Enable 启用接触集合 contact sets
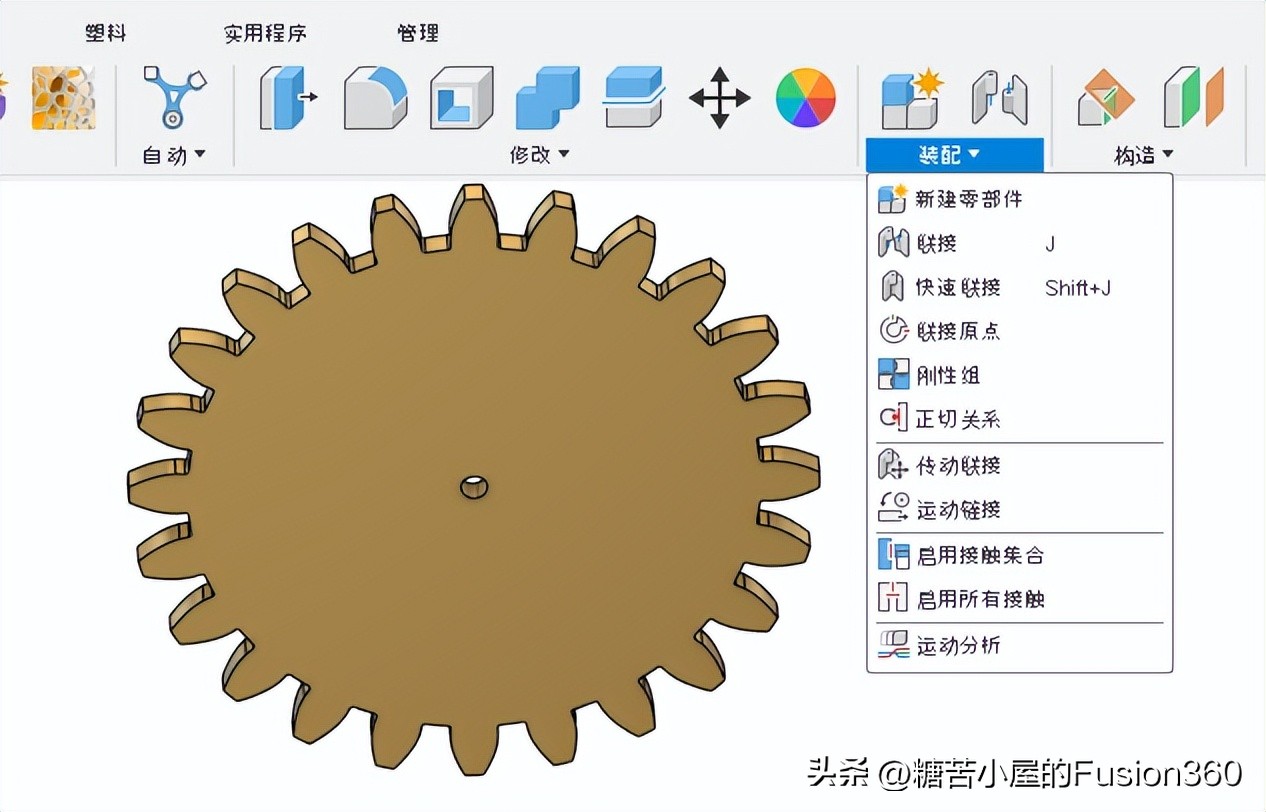This screenshot has width=1266, height=812. (893, 554)
